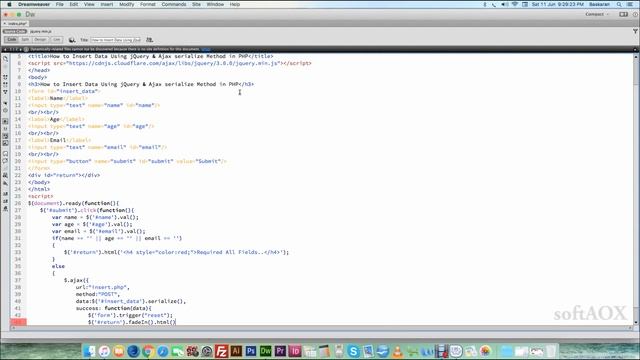
Task: Click the div id="return" line
Action: (x=64, y=175)
